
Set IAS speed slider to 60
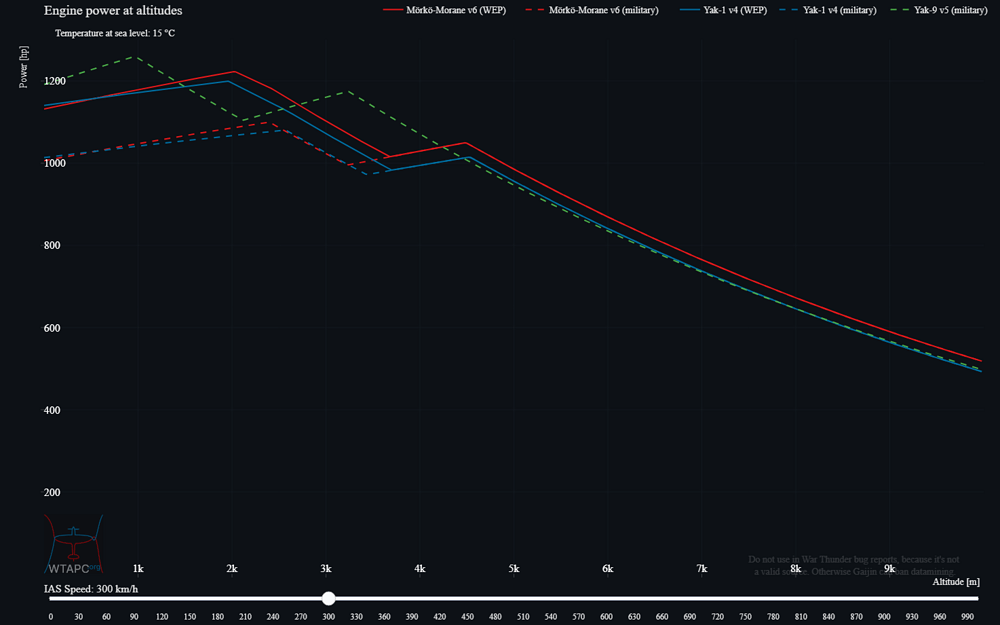click(x=106, y=617)
